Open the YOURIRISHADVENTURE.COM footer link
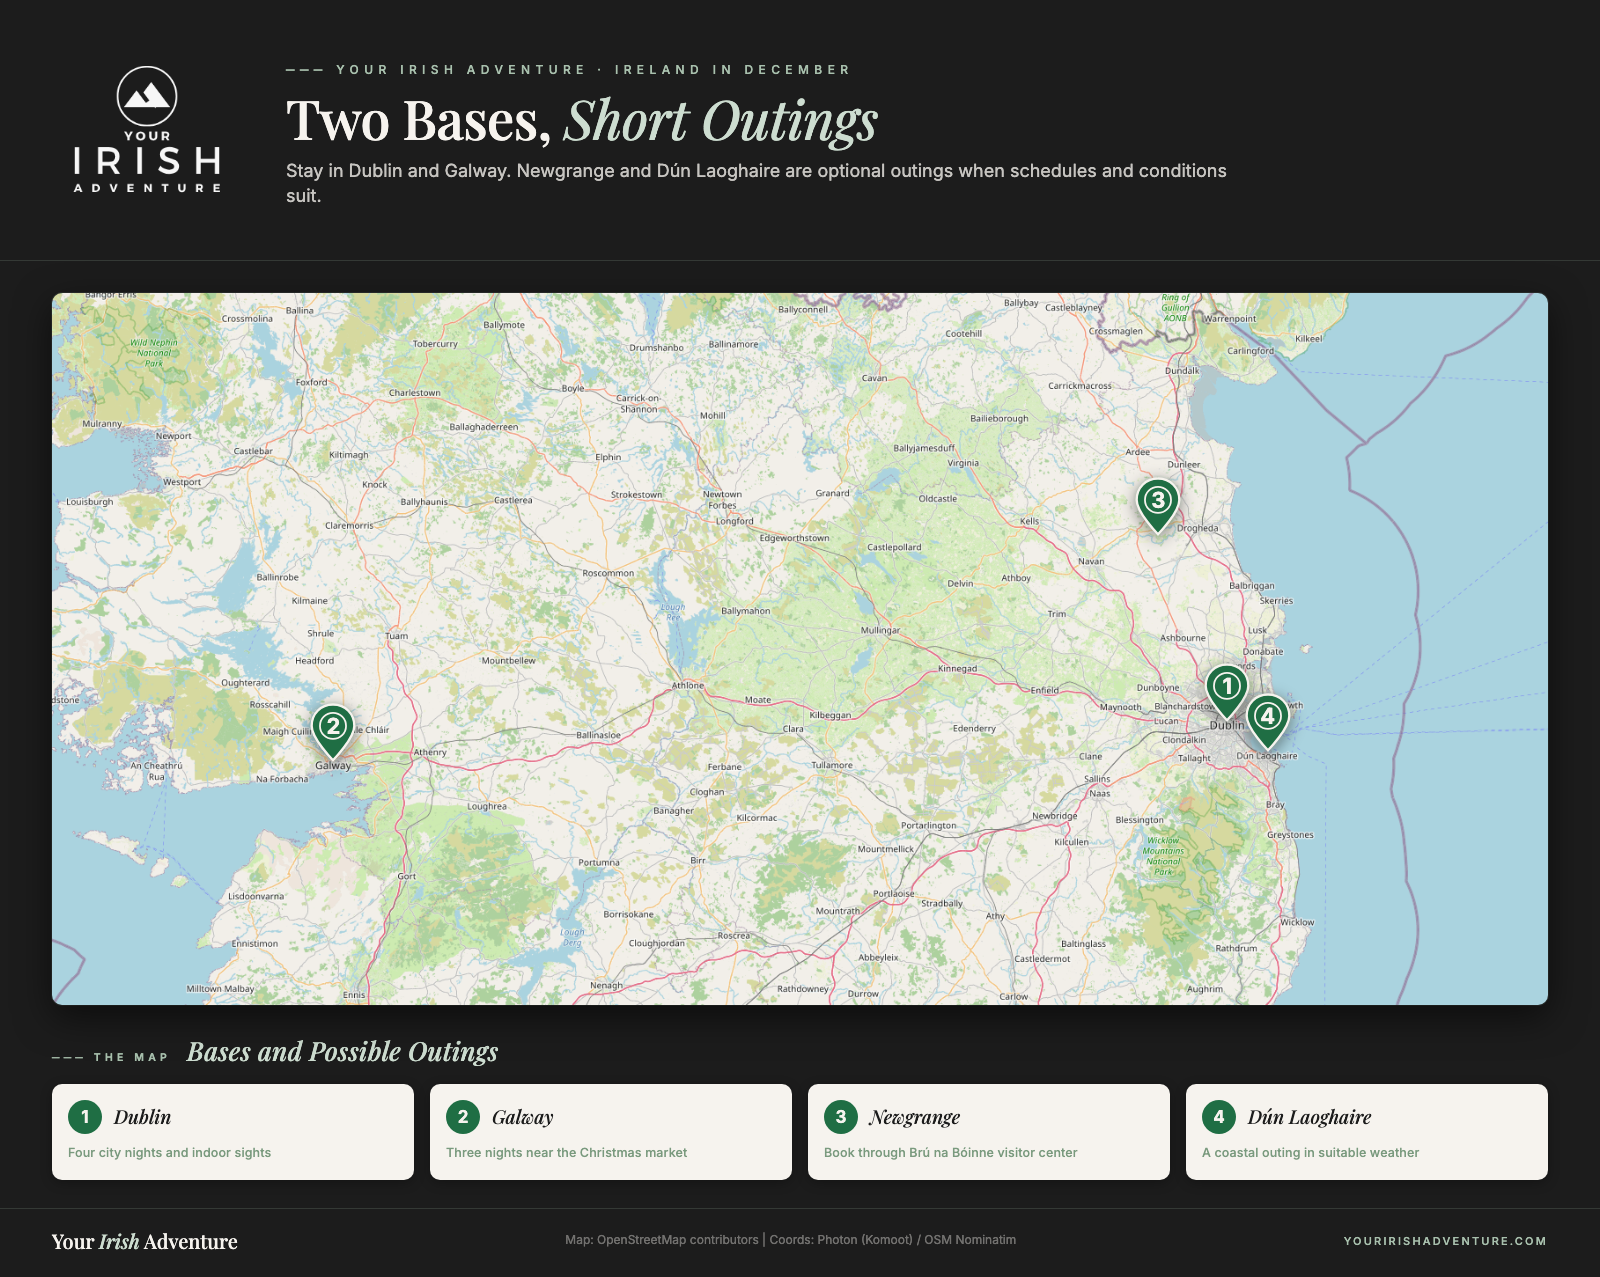The height and width of the screenshot is (1277, 1600). click(x=1445, y=1241)
